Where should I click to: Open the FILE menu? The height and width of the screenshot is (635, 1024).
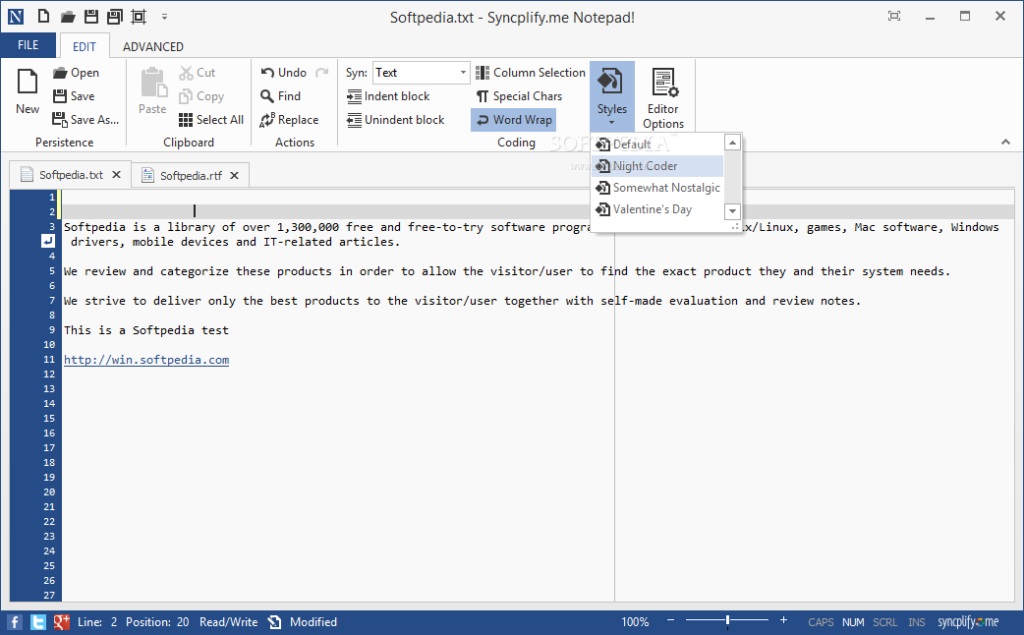(28, 46)
